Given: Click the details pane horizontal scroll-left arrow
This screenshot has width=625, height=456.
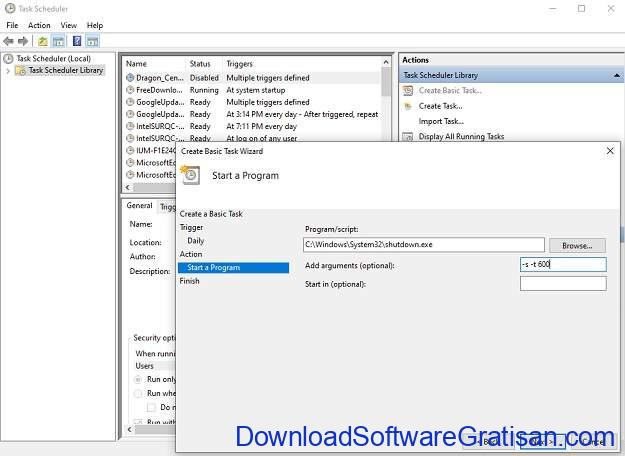Looking at the screenshot, I should coord(130,429).
